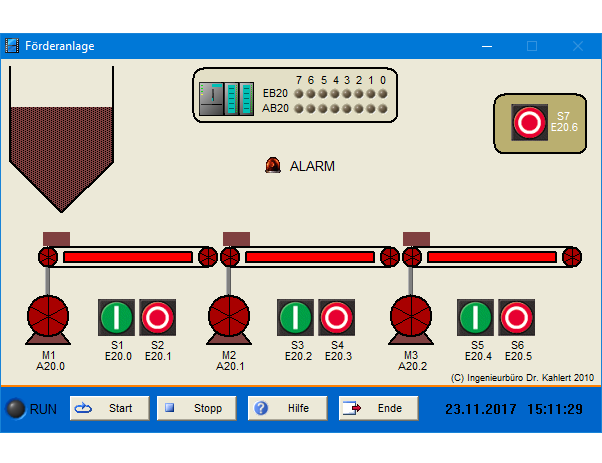Click the second conveyor belt red bar

tap(310, 257)
